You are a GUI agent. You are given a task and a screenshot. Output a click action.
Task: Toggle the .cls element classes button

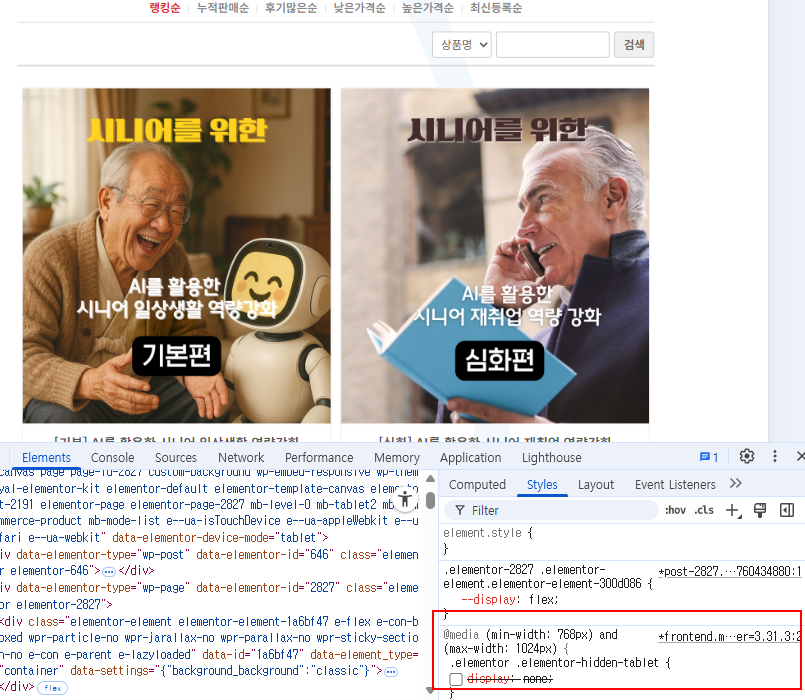tap(704, 510)
